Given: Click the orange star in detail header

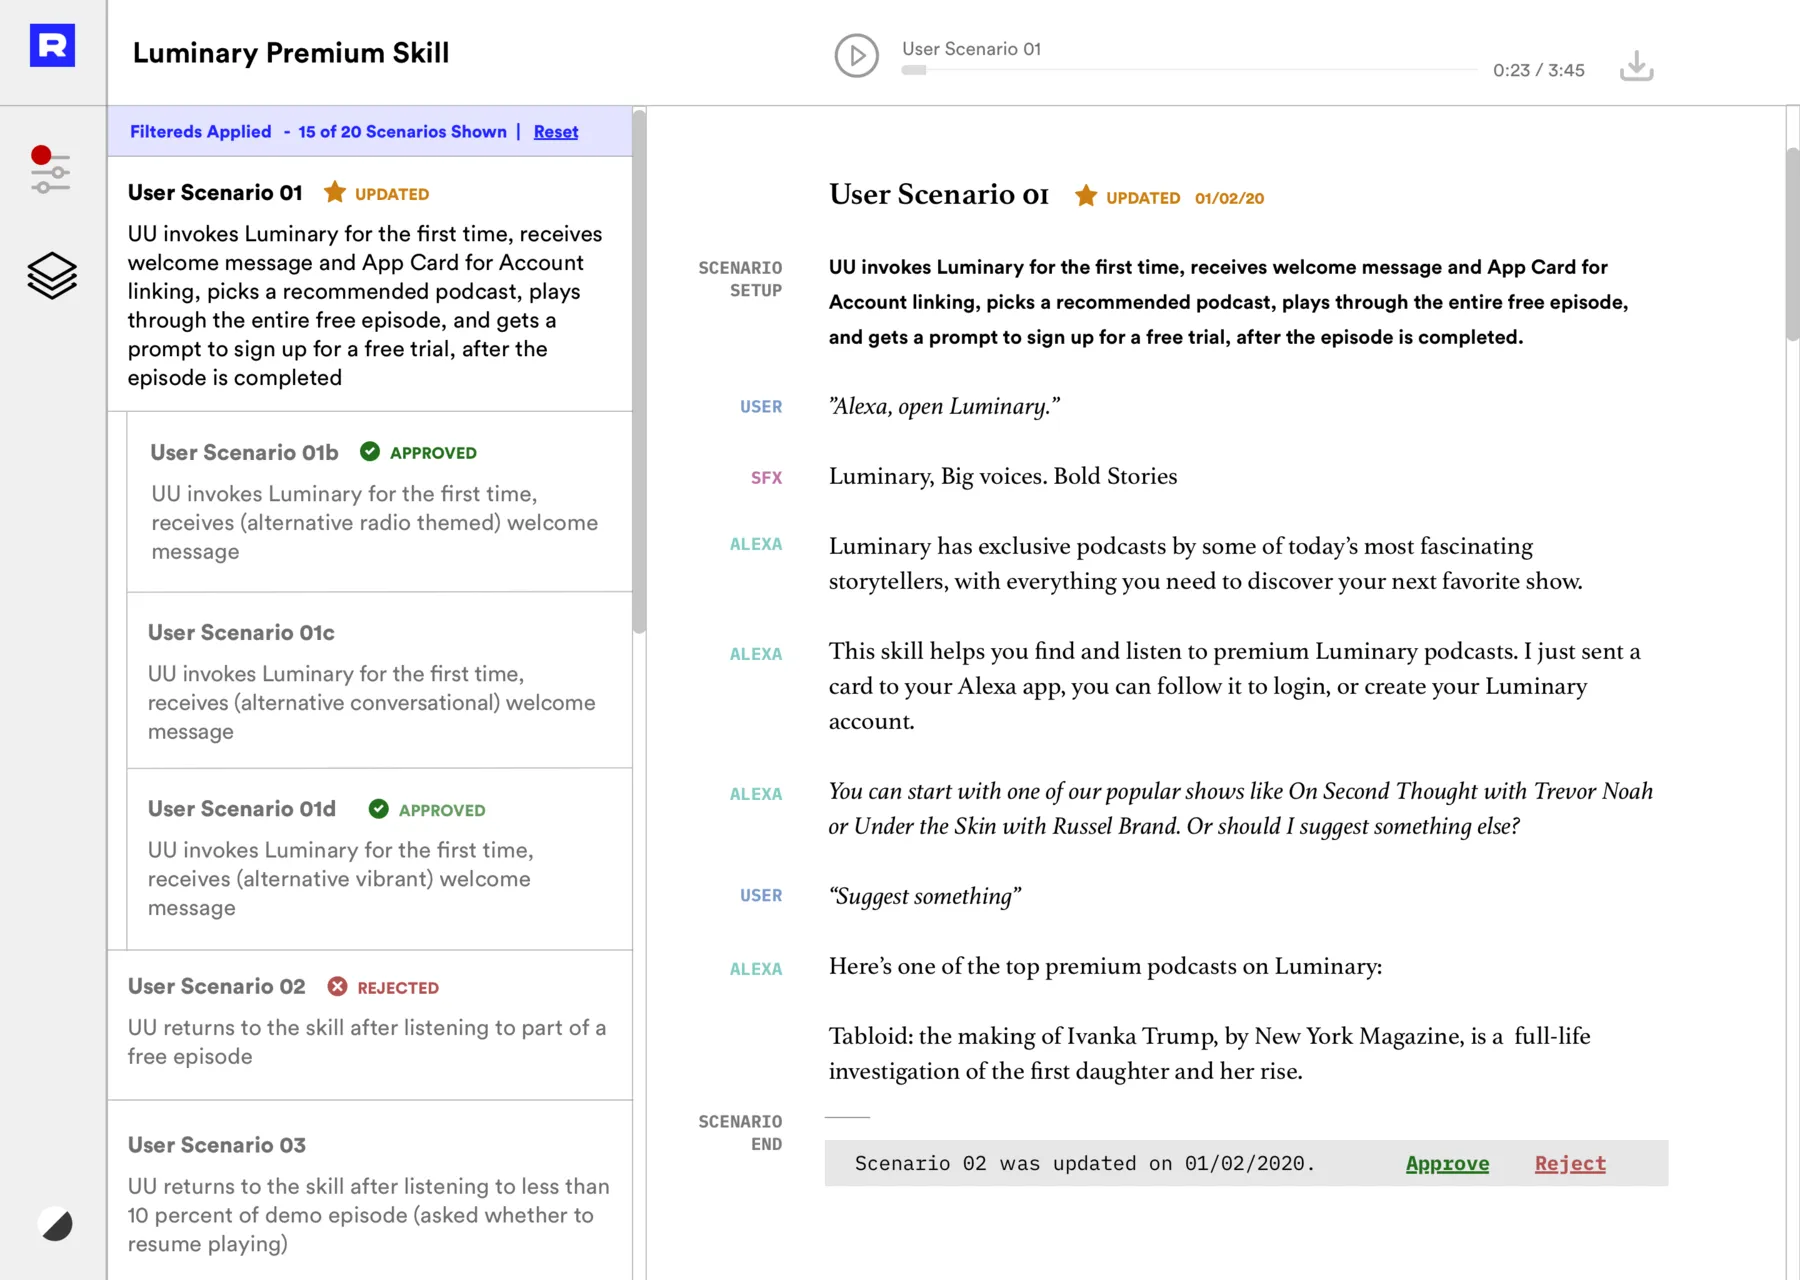Looking at the screenshot, I should coord(1086,196).
